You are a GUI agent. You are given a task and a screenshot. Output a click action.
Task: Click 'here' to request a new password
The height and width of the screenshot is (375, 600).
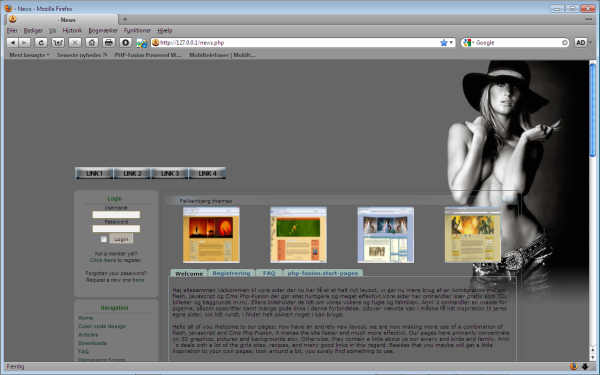(x=138, y=280)
